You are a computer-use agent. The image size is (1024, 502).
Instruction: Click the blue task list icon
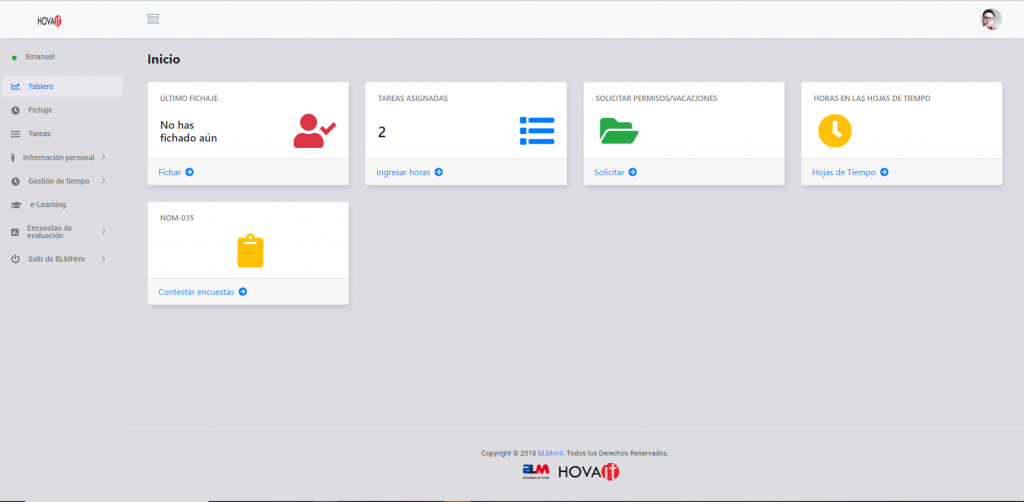coord(536,131)
